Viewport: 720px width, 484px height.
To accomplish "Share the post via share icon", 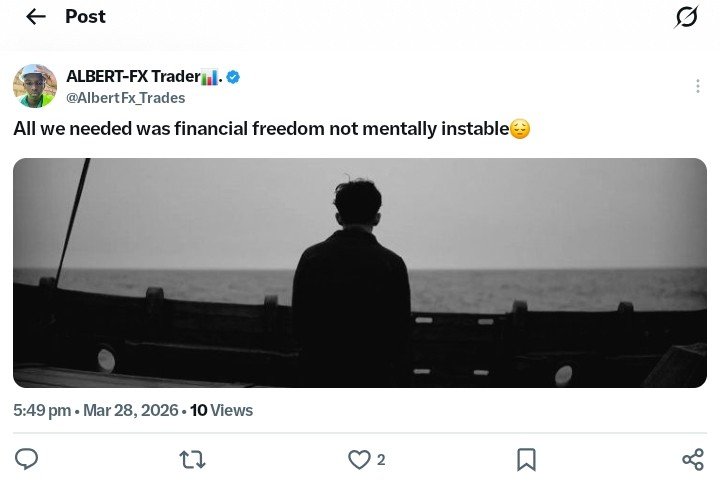I will pyautogui.click(x=692, y=459).
